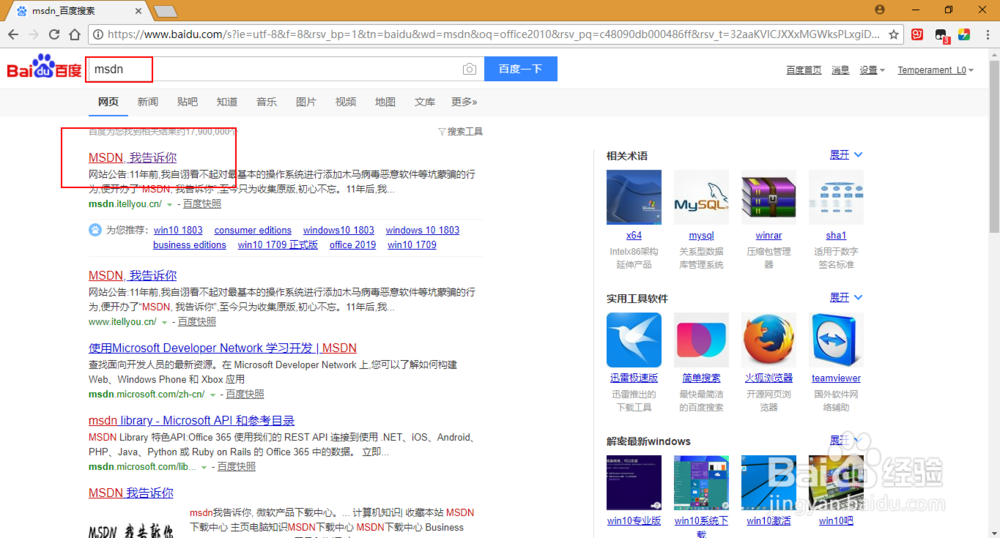Open the 设置 dropdown

pyautogui.click(x=872, y=70)
